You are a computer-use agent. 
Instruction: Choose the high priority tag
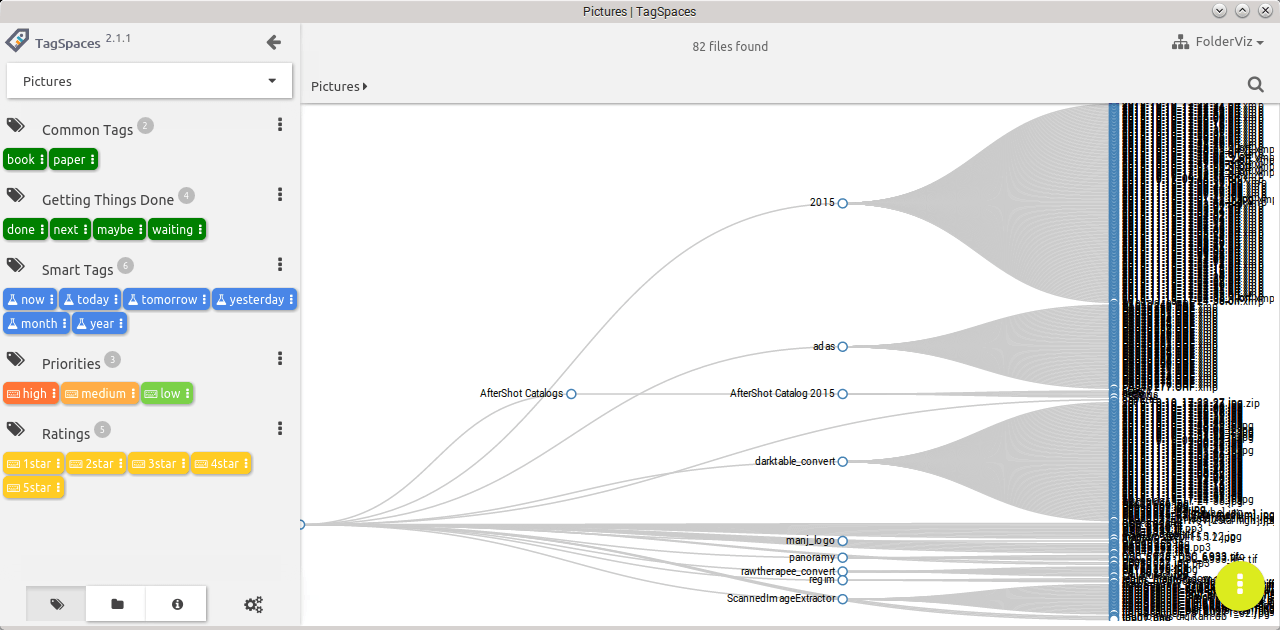click(31, 393)
